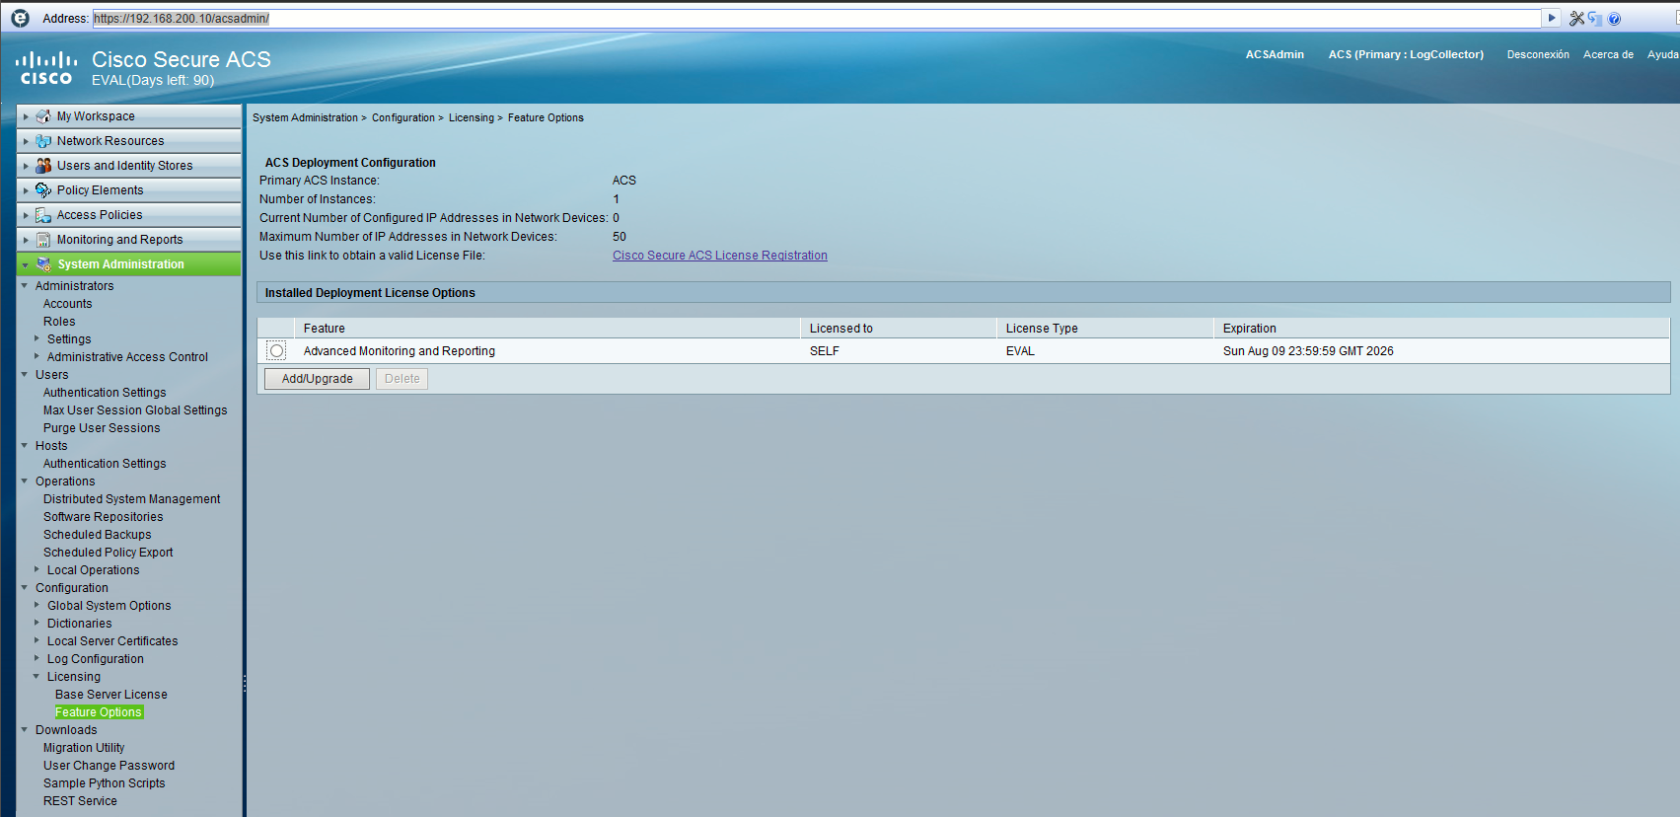The width and height of the screenshot is (1680, 817).
Task: Expand the Administrative Access Control node arrow
Action: 37,356
